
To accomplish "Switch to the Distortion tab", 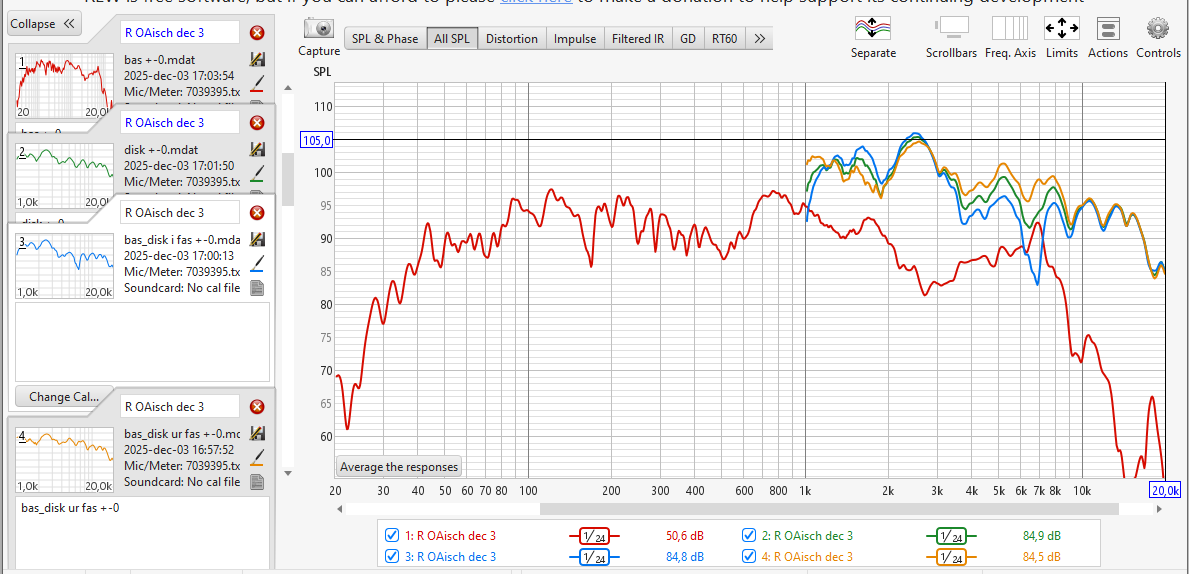I will 512,39.
